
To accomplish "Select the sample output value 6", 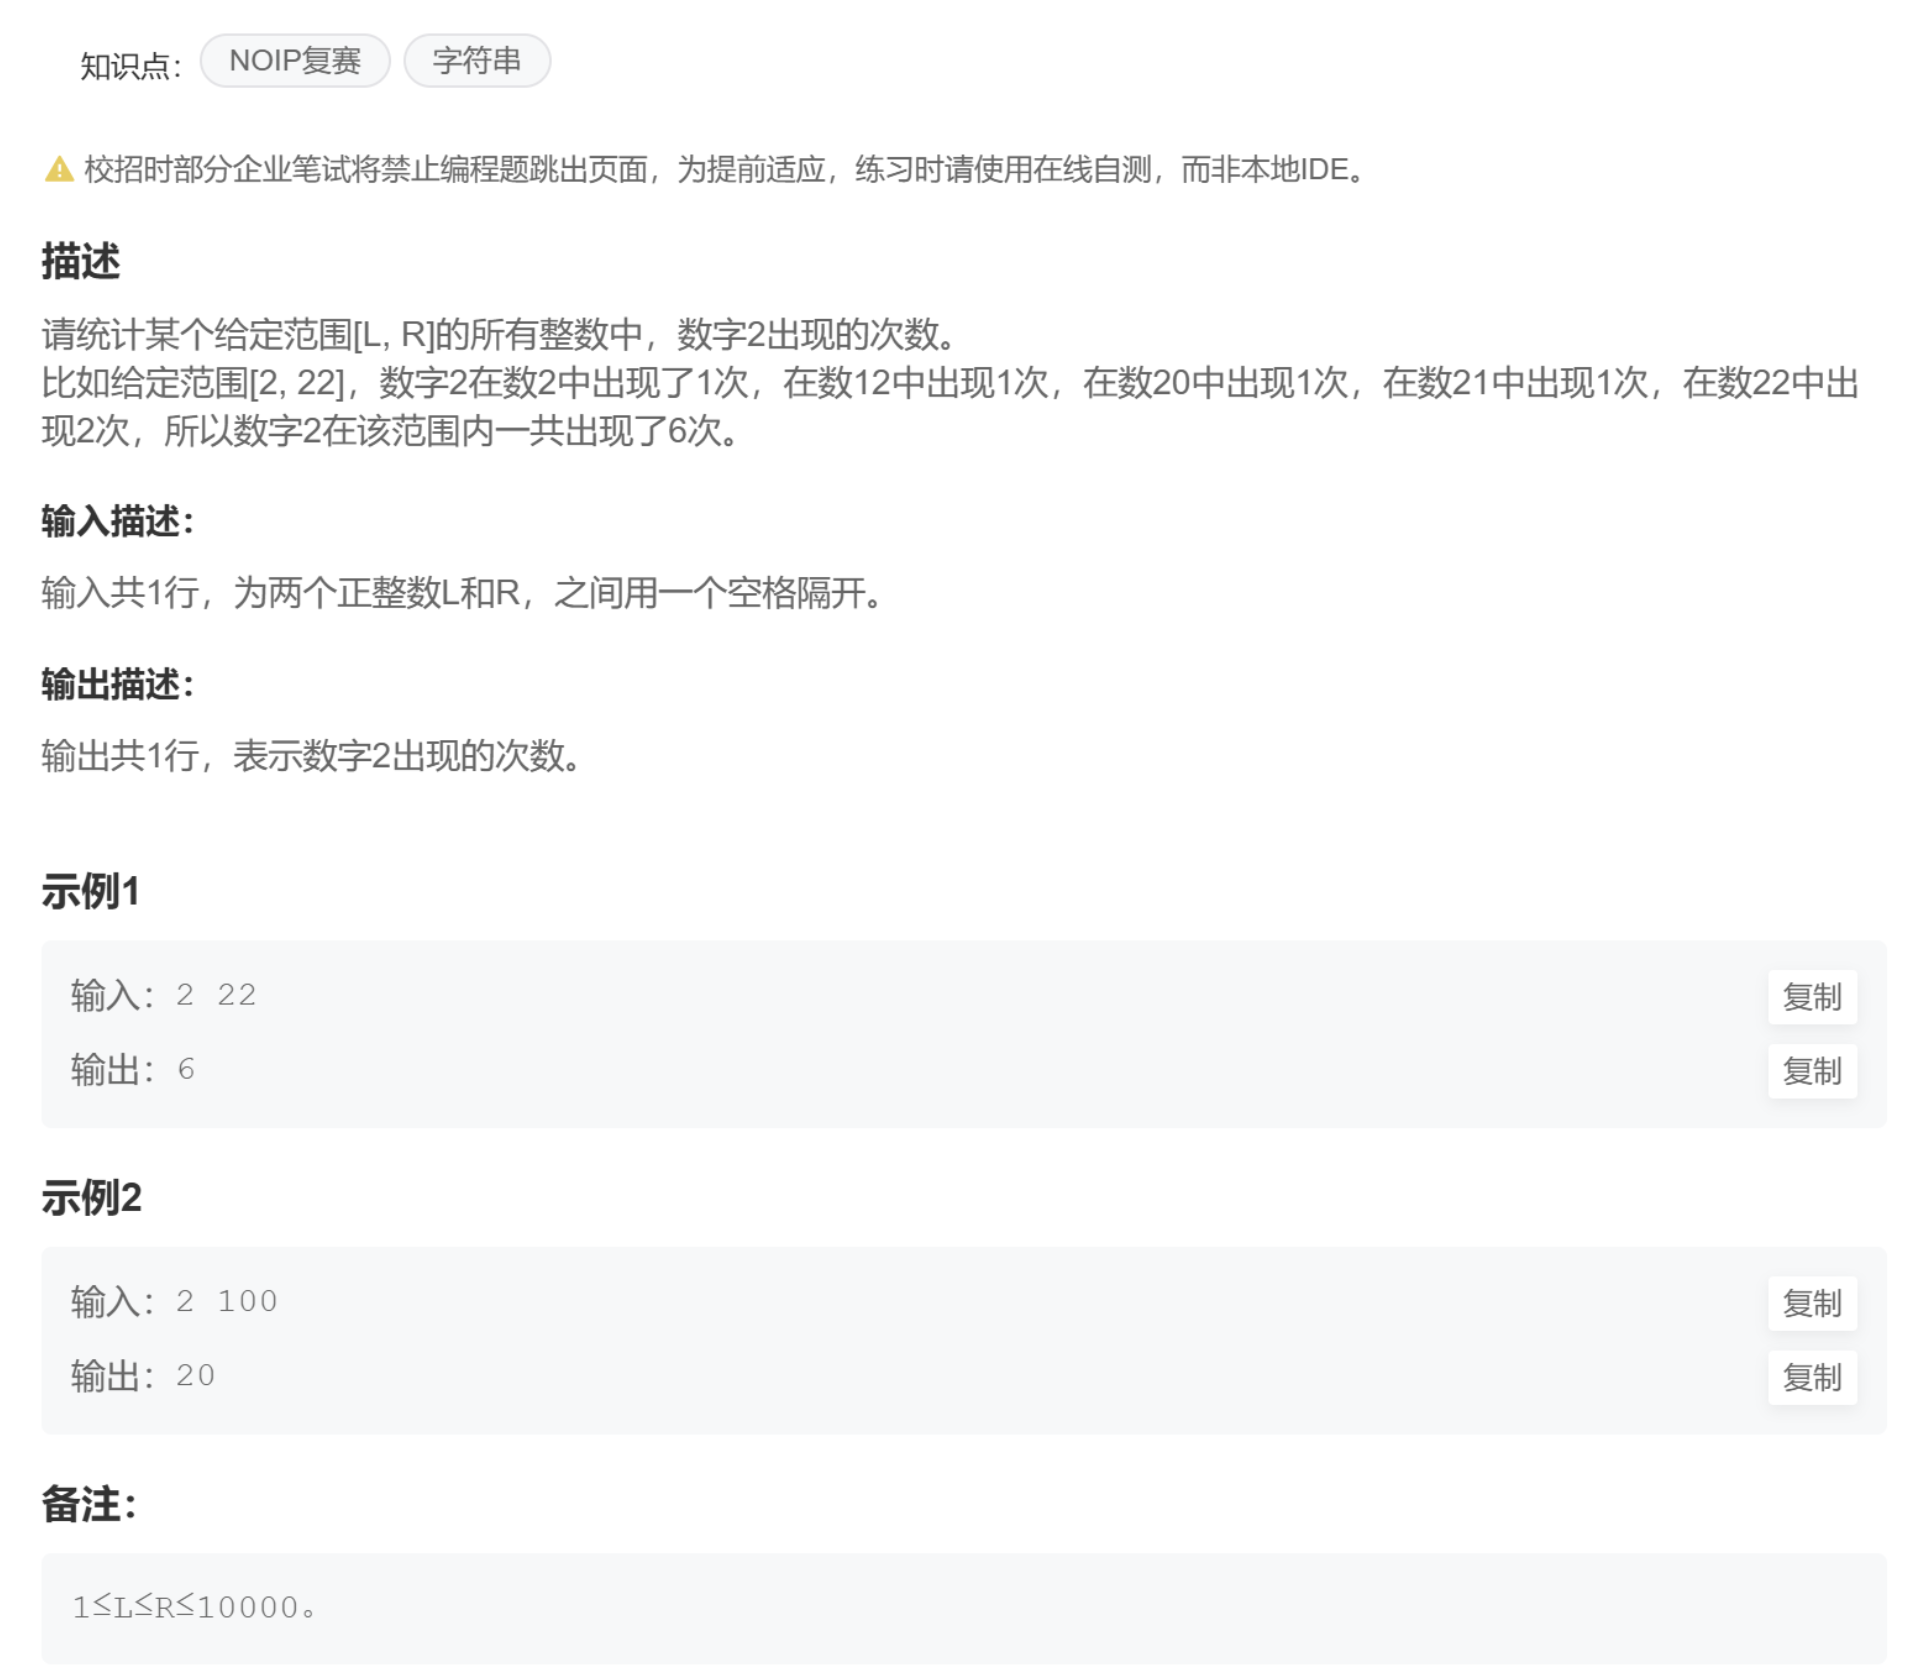I will coord(185,1069).
